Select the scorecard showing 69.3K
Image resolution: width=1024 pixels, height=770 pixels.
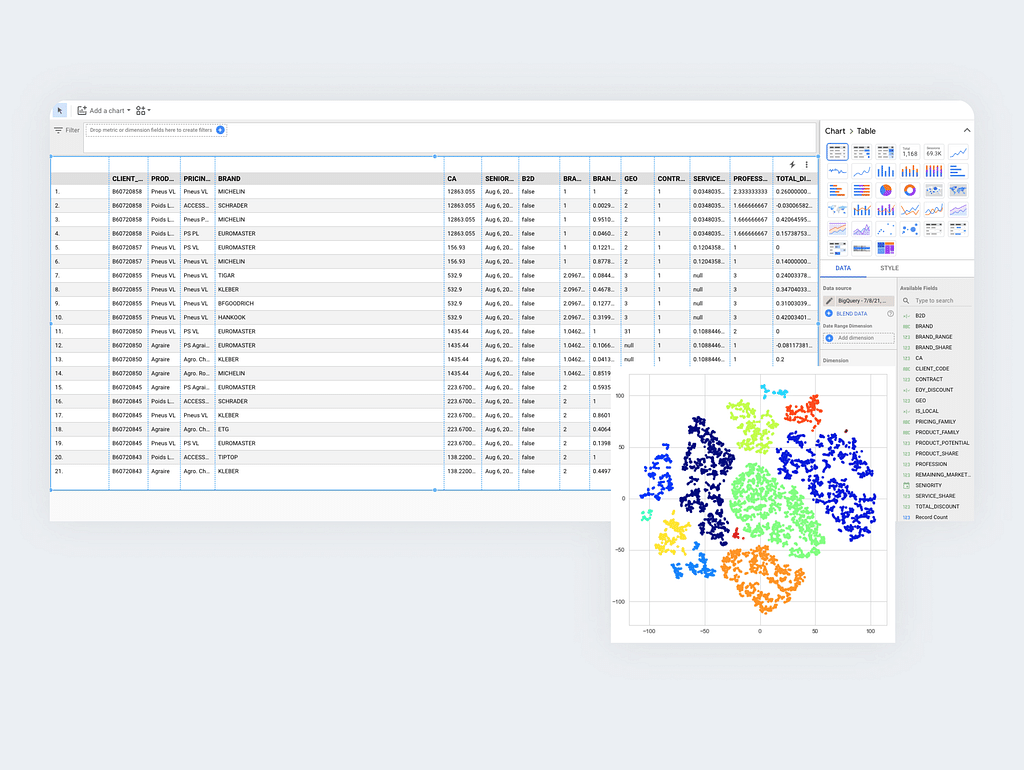click(933, 152)
